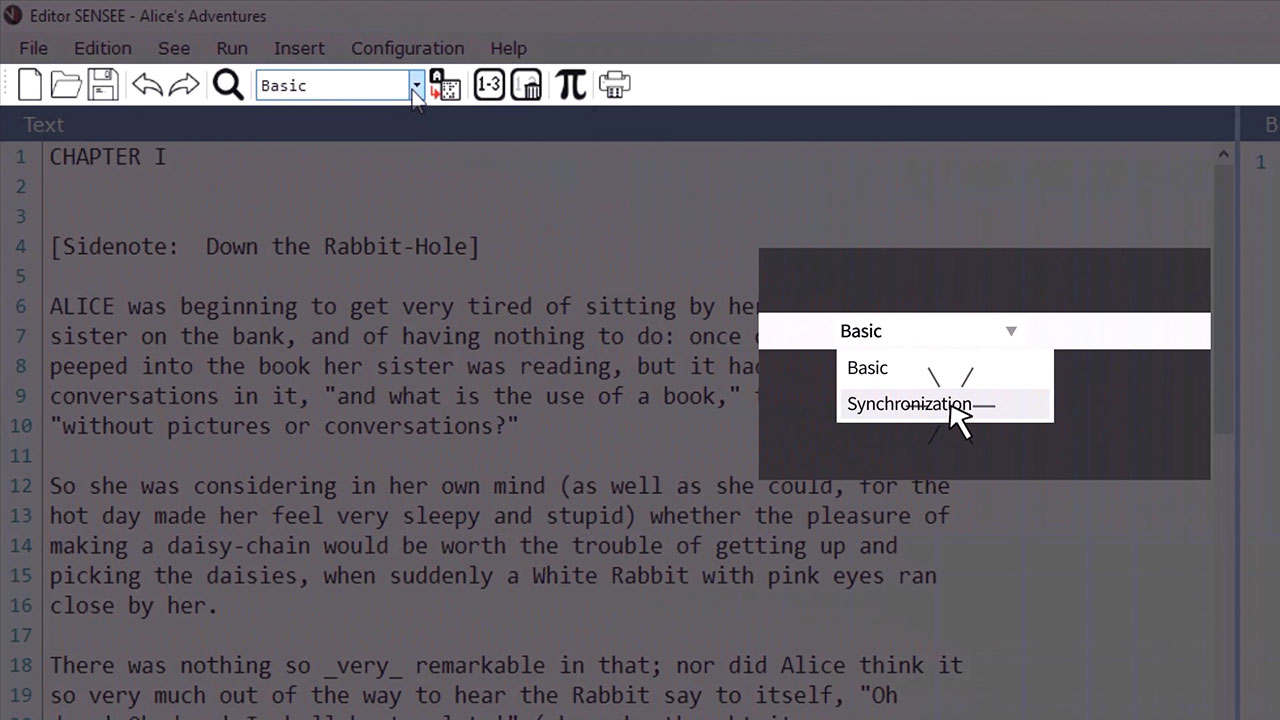1280x720 pixels.
Task: Click the SENSEE app logo in title bar
Action: (13, 15)
